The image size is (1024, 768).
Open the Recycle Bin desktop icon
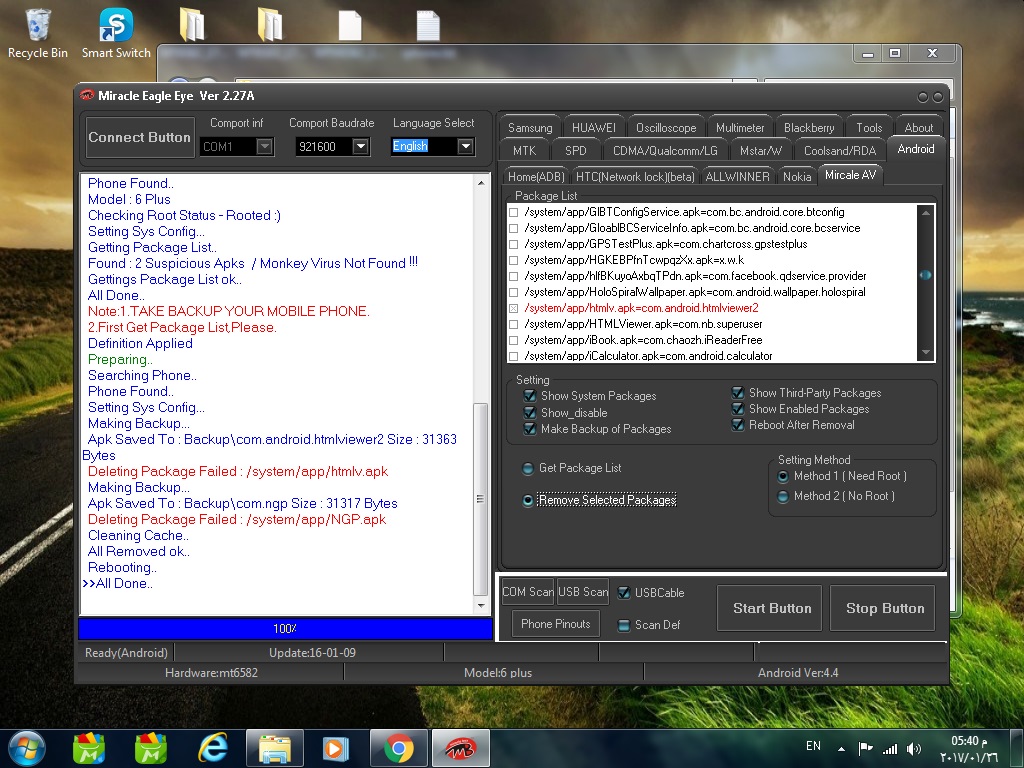click(38, 34)
